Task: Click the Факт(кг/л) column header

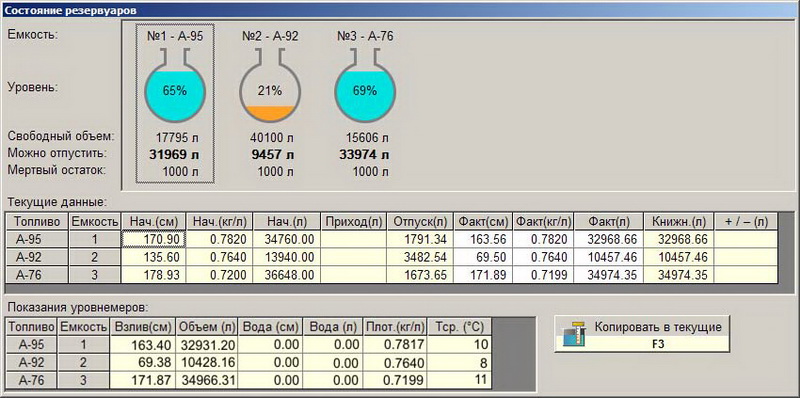Action: [543, 221]
